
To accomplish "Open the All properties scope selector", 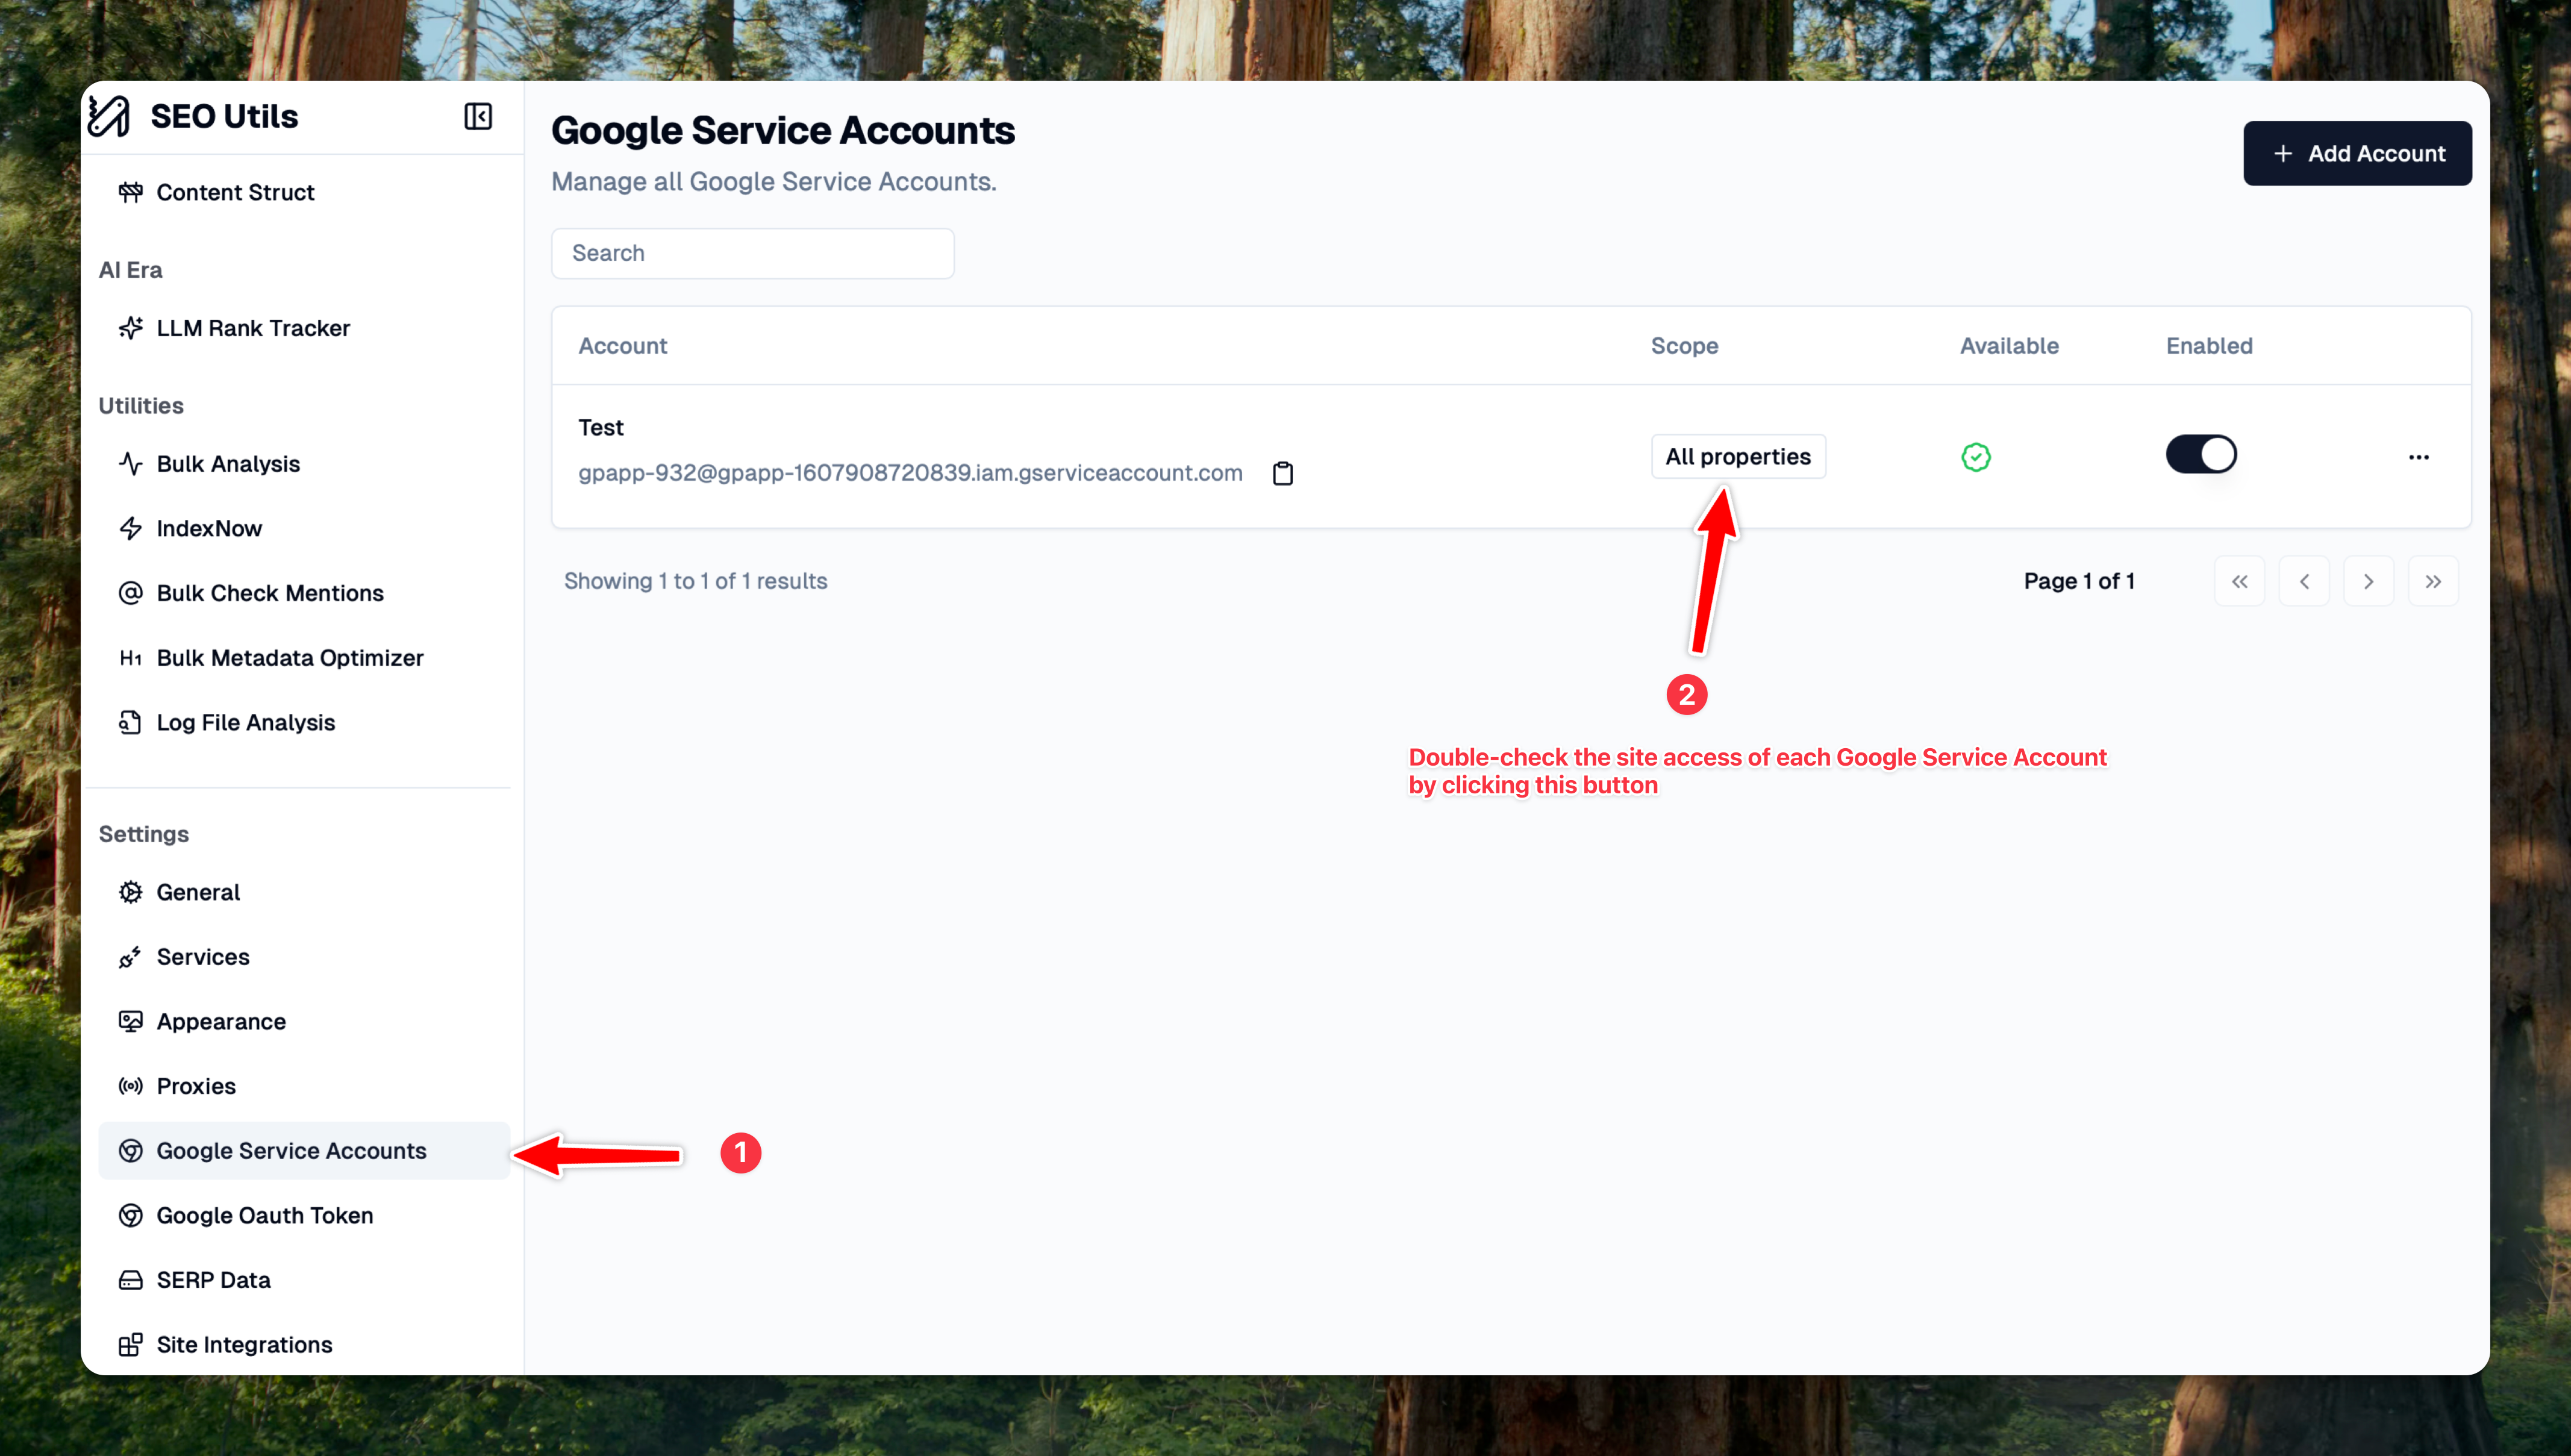I will point(1737,457).
